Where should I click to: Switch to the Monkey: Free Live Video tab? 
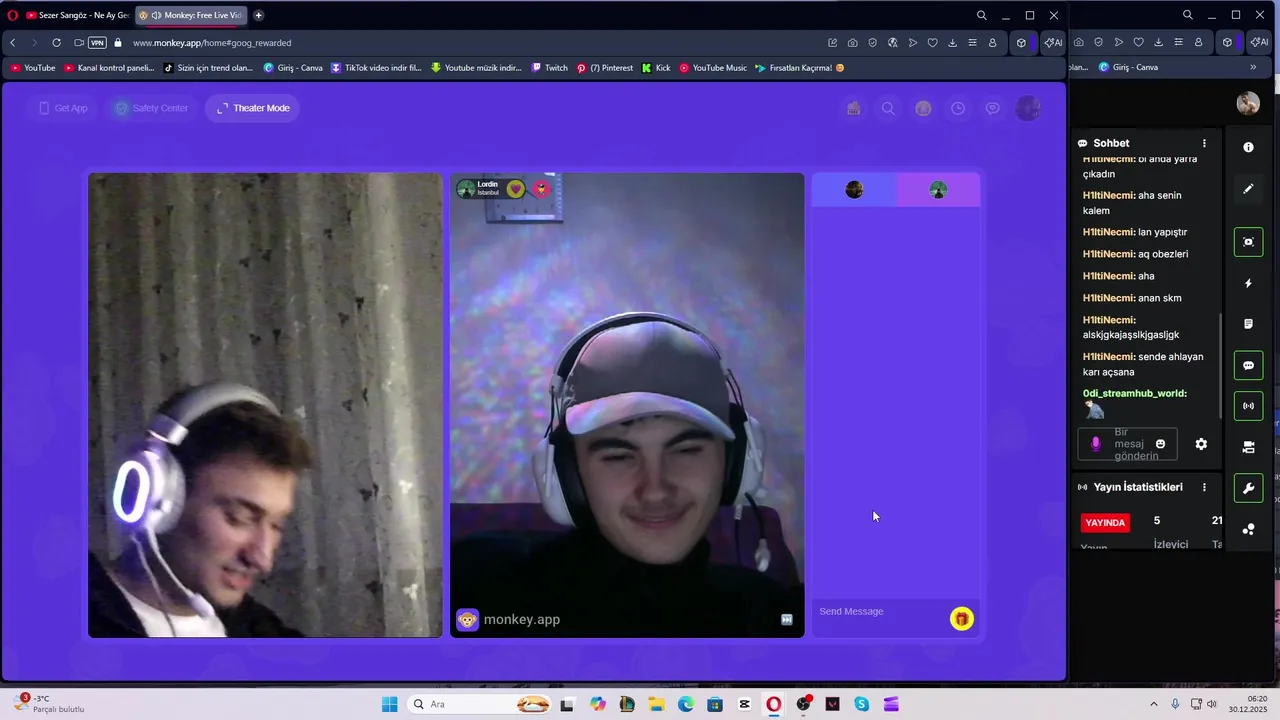(x=190, y=15)
